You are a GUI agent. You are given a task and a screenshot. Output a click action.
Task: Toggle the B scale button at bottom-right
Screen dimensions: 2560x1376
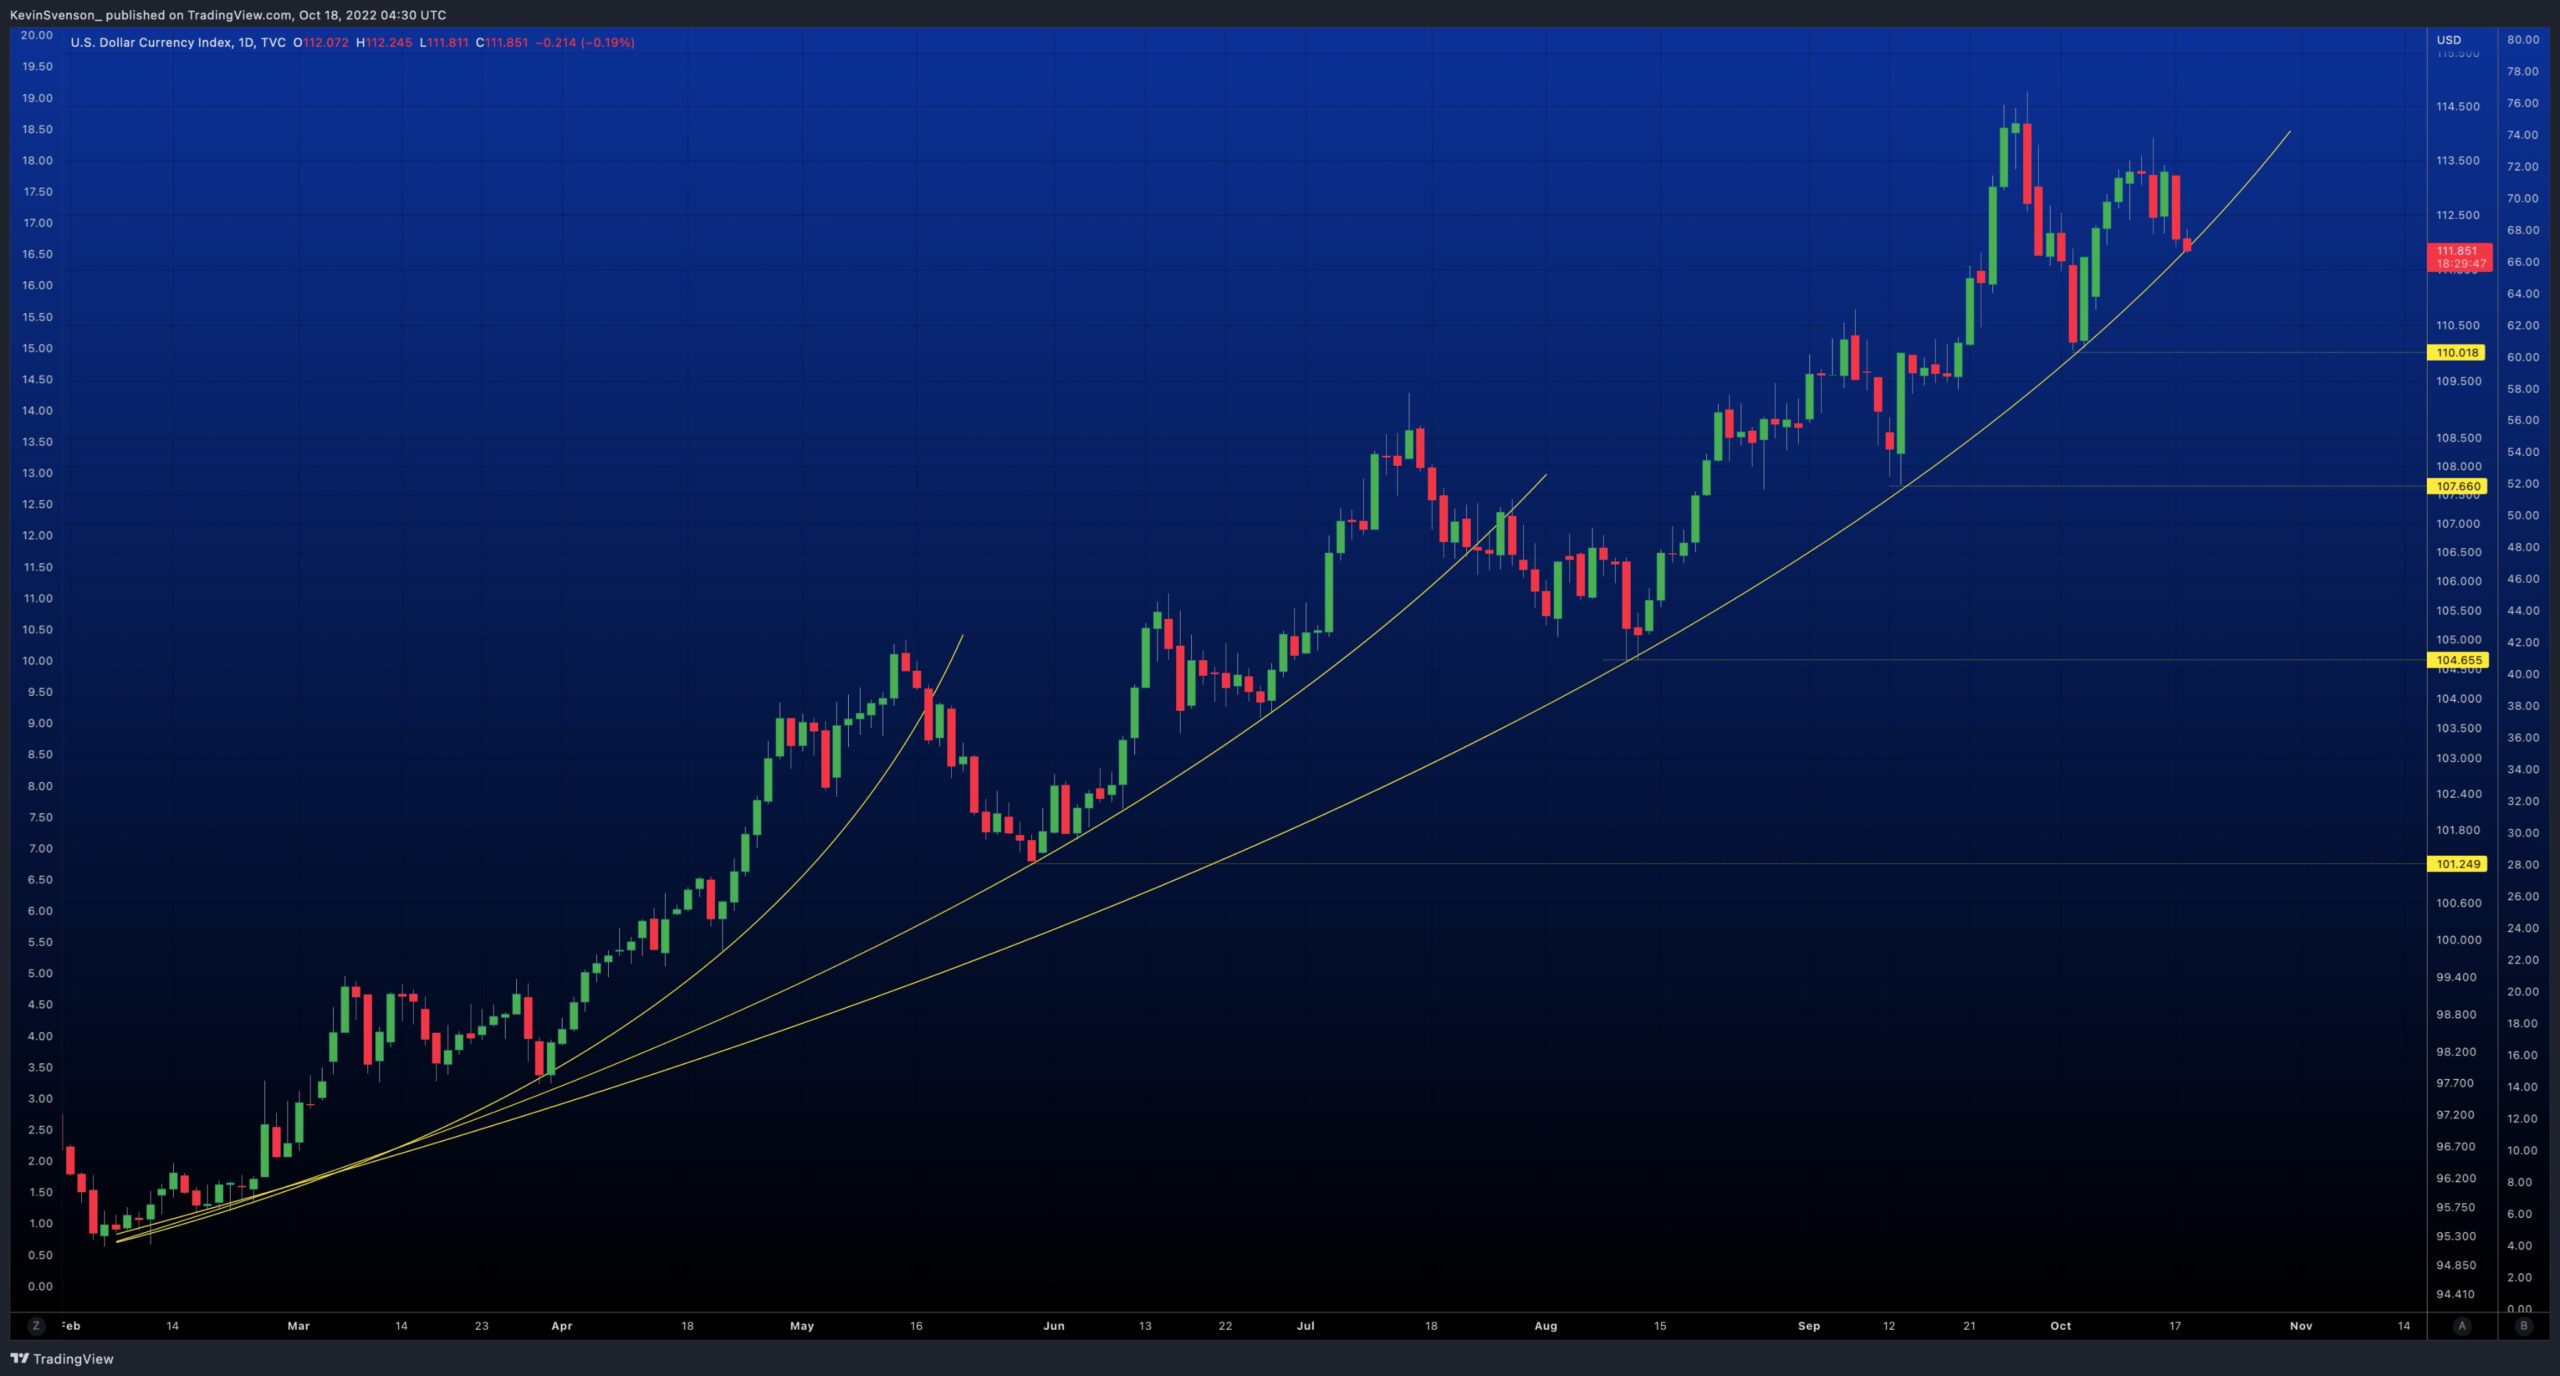point(2524,1326)
